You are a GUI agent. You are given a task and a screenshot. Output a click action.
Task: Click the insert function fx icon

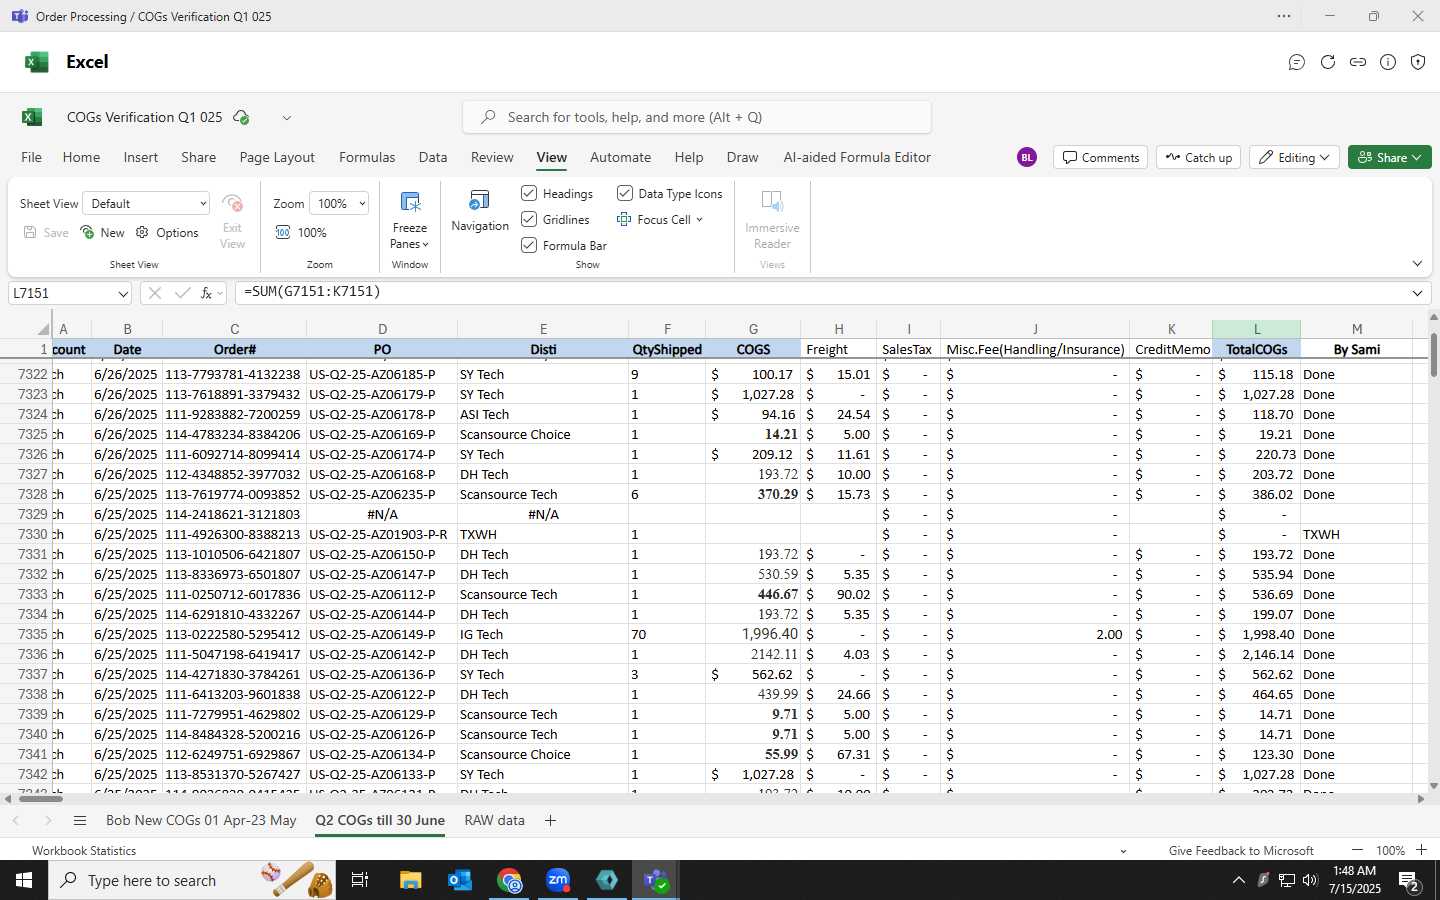click(206, 293)
